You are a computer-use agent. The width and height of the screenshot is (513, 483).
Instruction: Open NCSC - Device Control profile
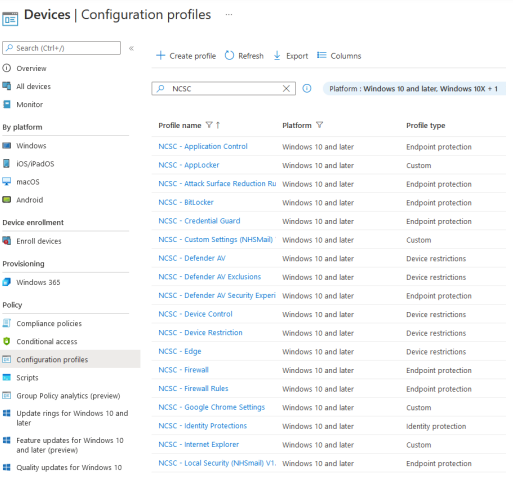(195, 314)
